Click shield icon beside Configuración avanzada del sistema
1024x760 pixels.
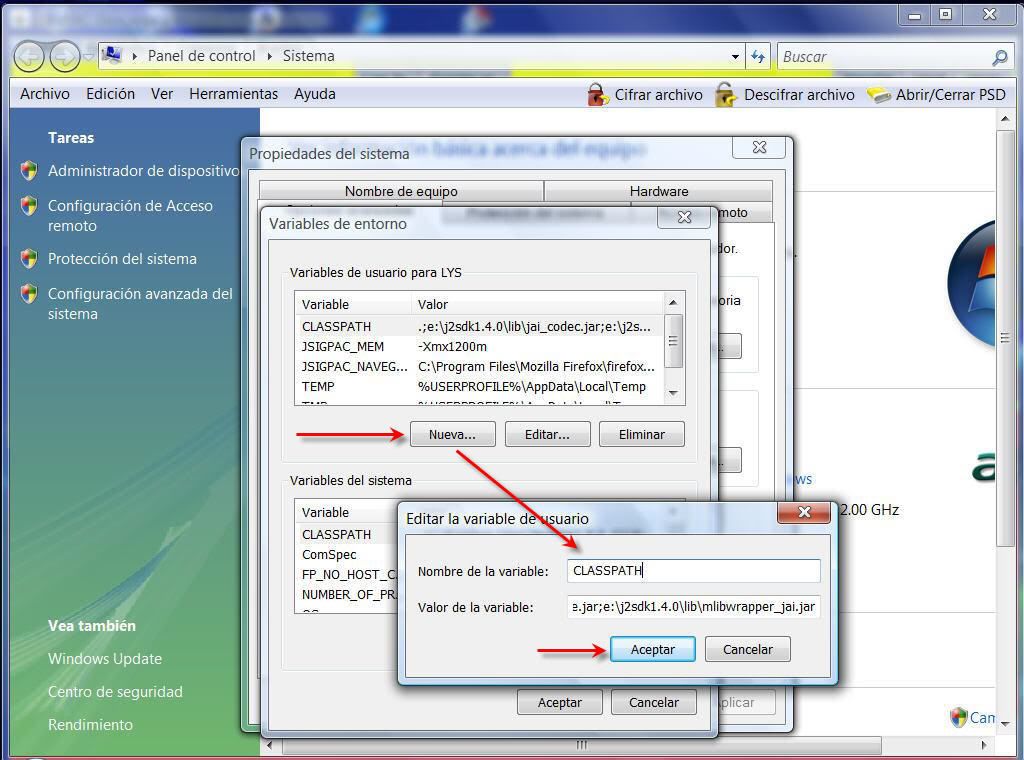point(29,294)
